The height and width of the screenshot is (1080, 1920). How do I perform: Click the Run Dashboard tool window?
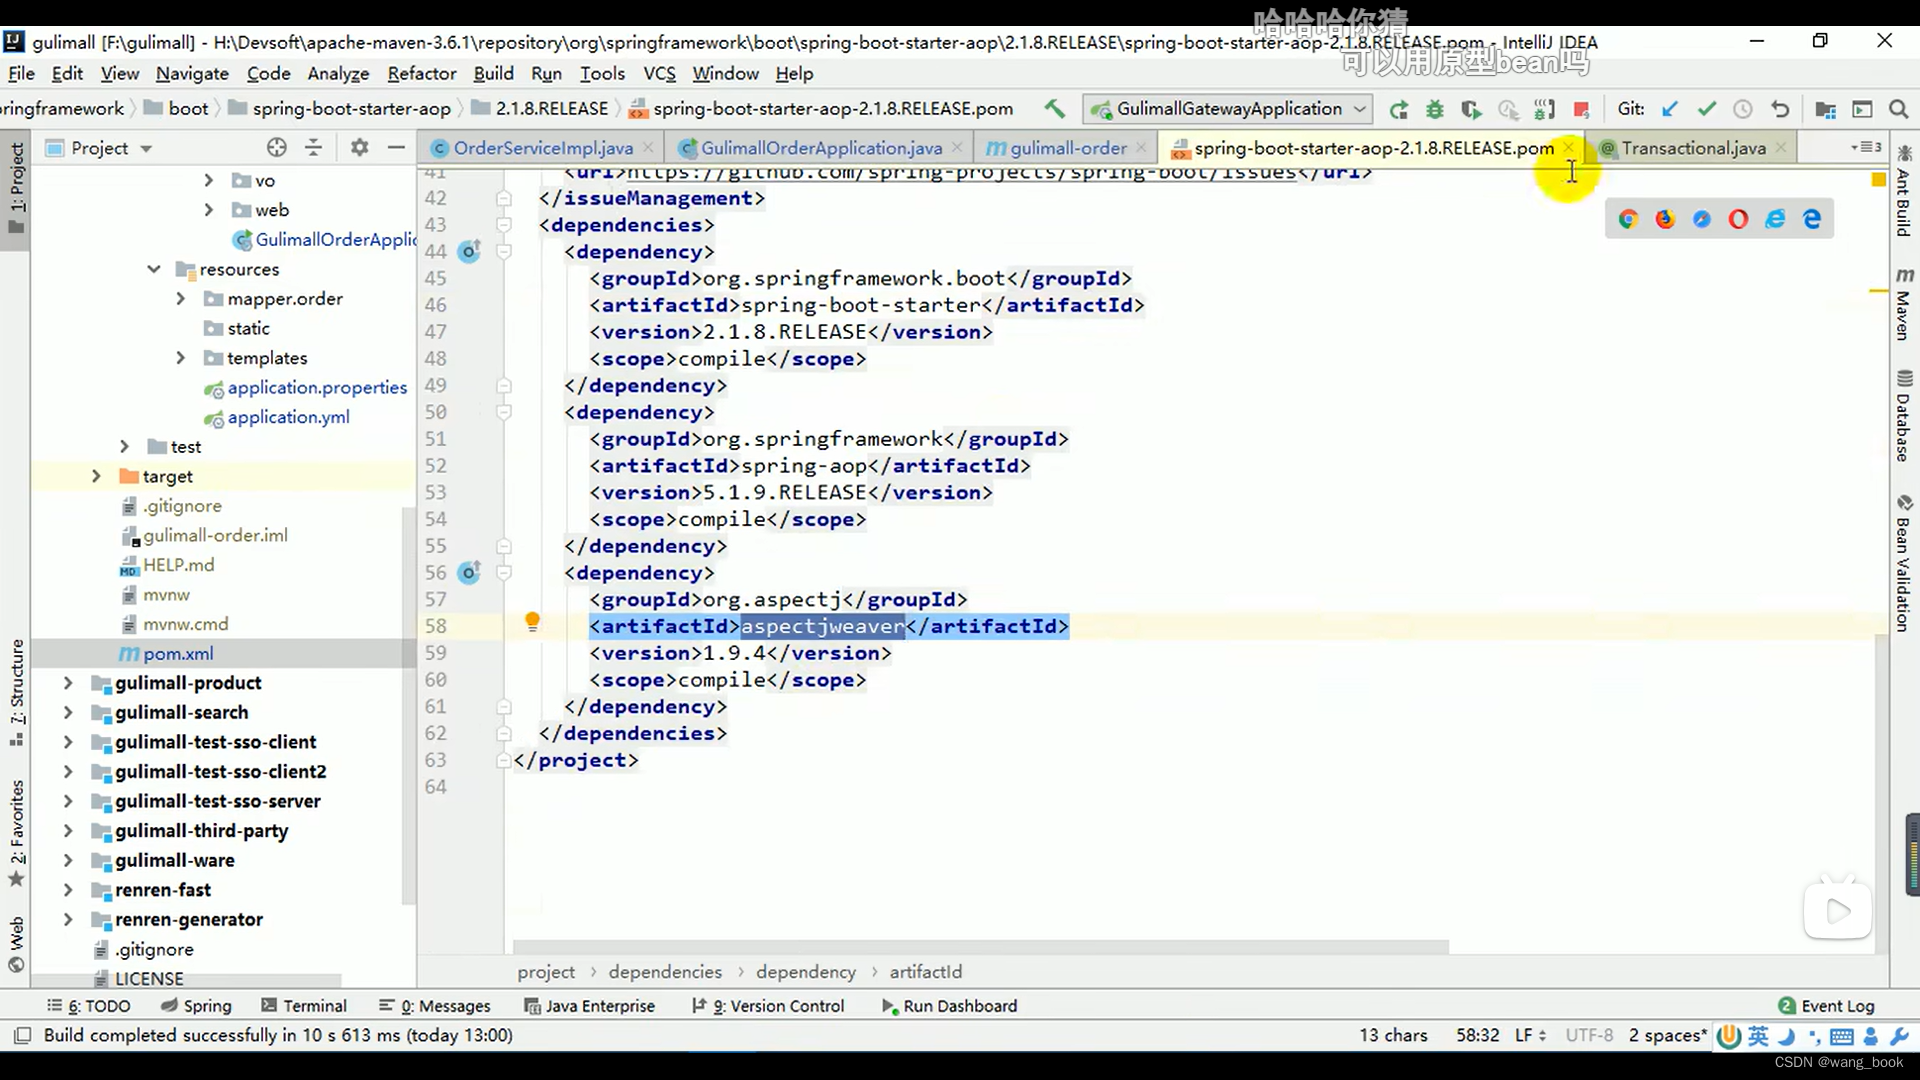[960, 1005]
